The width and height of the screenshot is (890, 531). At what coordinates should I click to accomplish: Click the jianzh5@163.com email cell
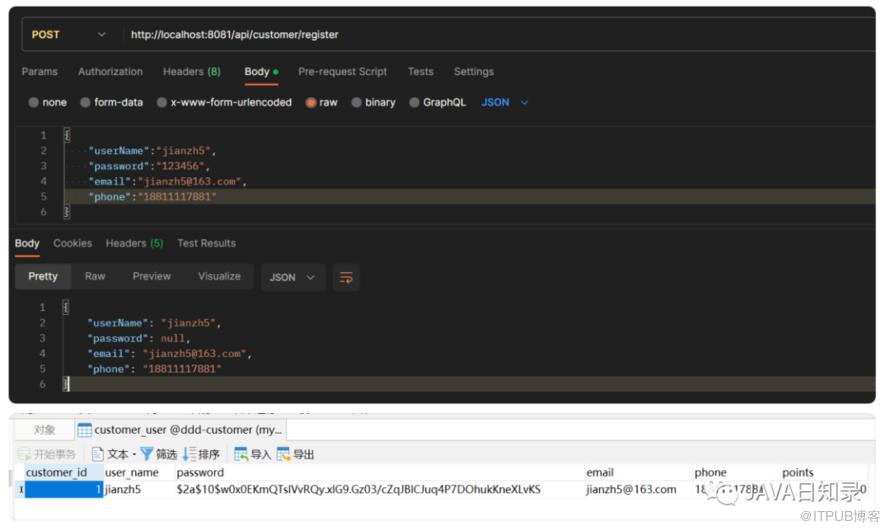click(x=631, y=490)
